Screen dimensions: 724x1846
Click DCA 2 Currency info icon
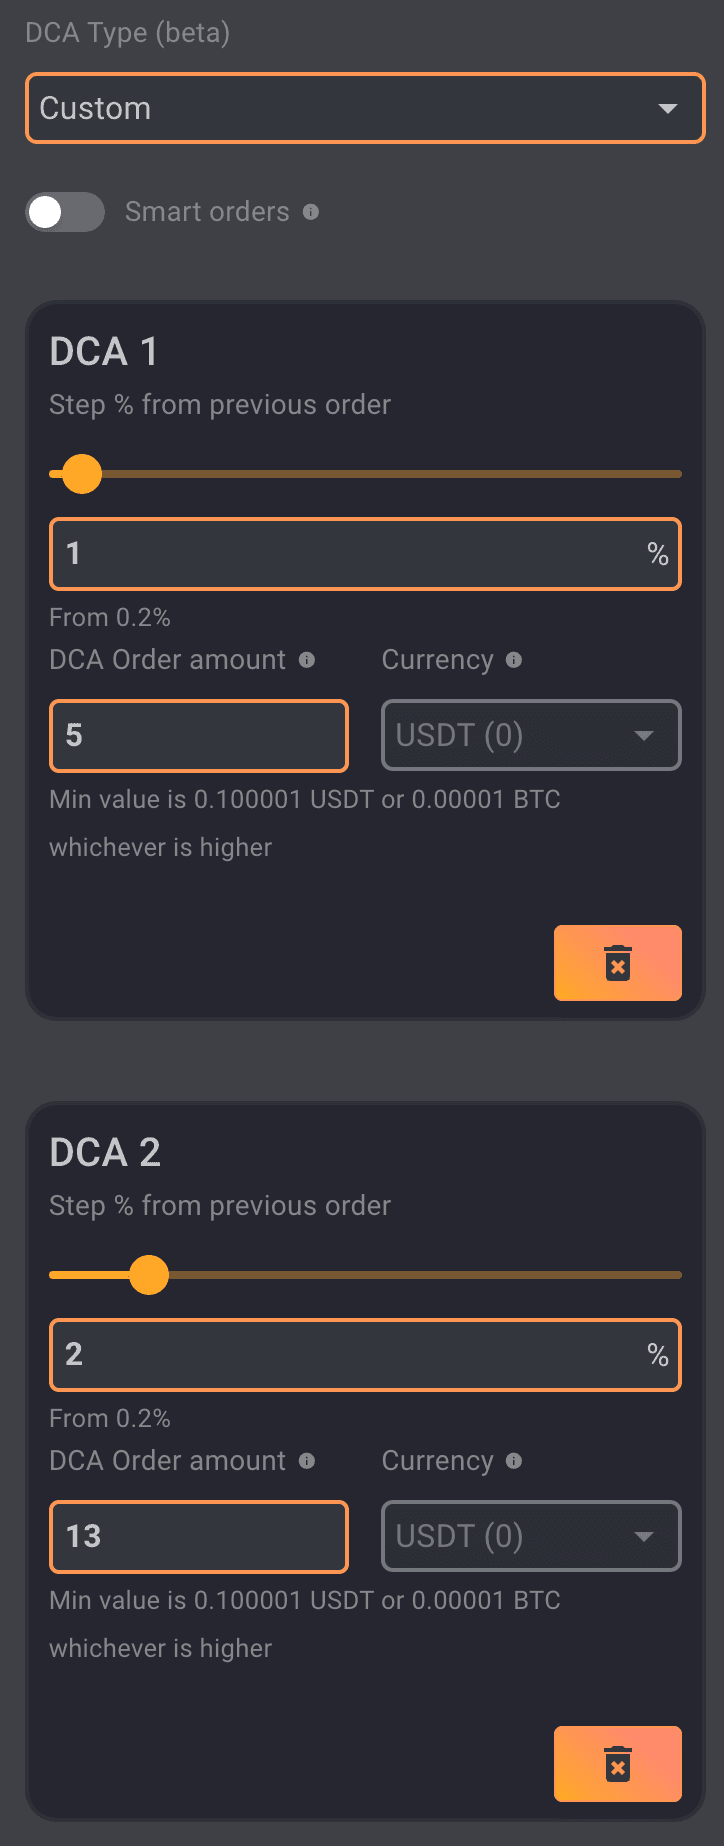514,1461
